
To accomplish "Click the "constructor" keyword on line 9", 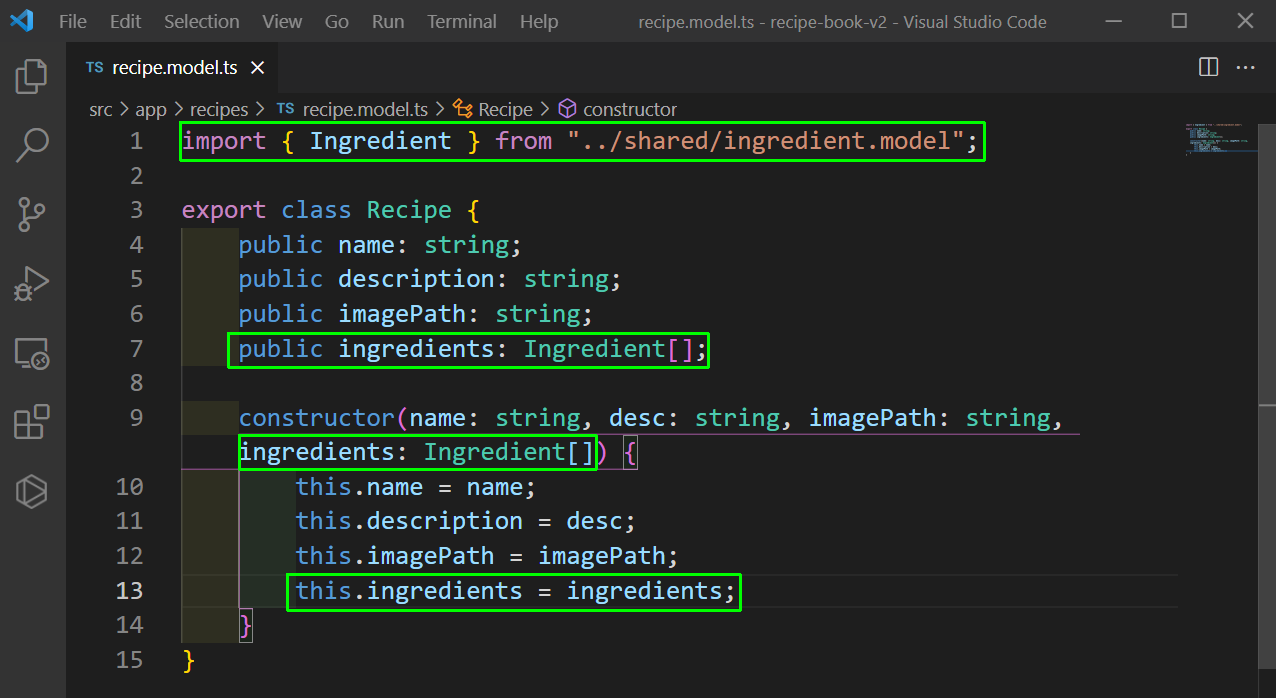I will 317,417.
